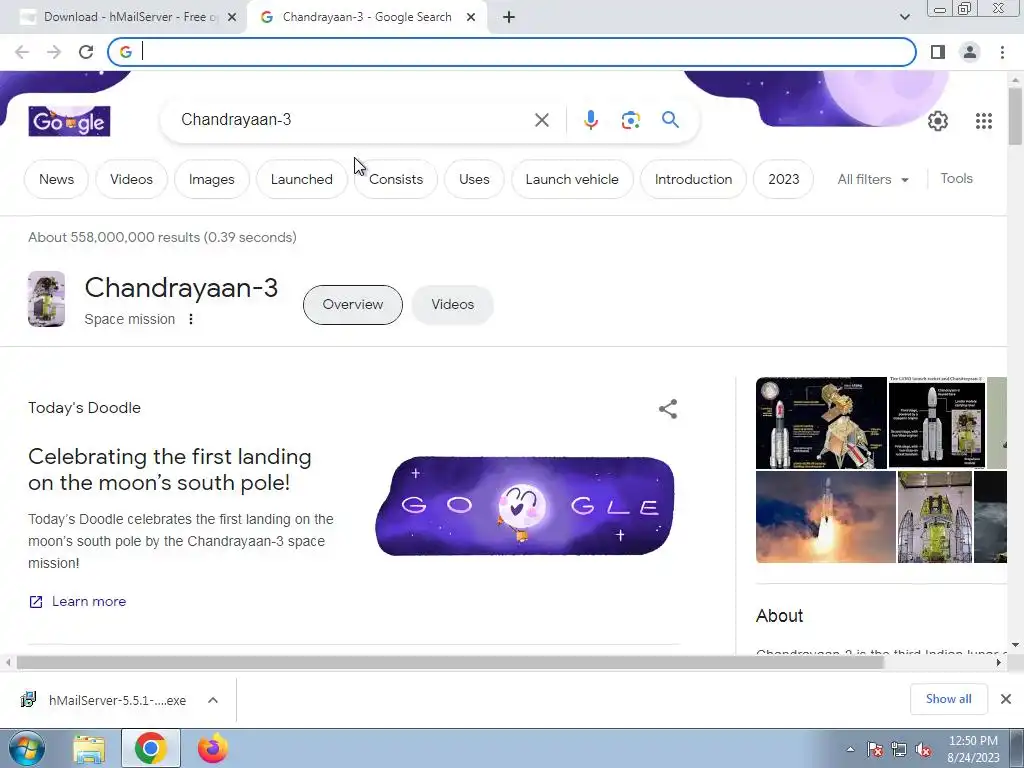Select the Uses filter chip
The height and width of the screenshot is (768, 1024).
(474, 179)
